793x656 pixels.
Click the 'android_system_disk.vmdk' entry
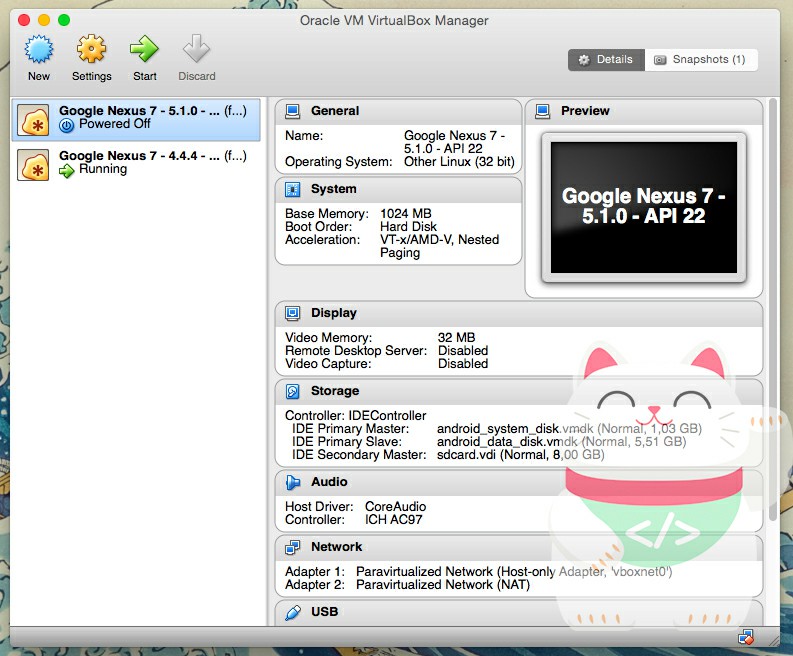[x=569, y=429]
